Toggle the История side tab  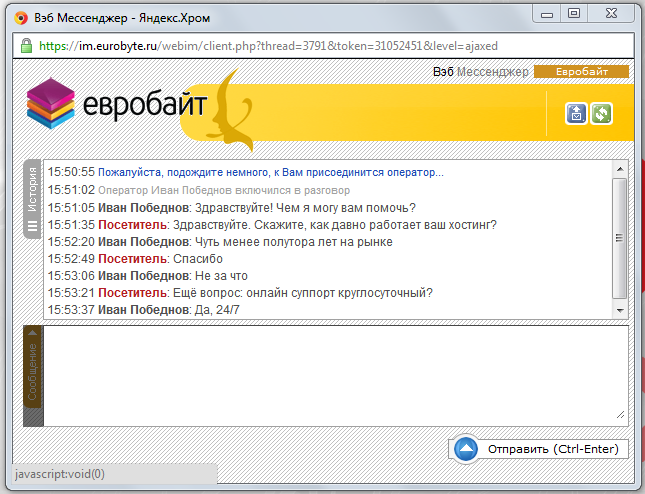click(32, 199)
